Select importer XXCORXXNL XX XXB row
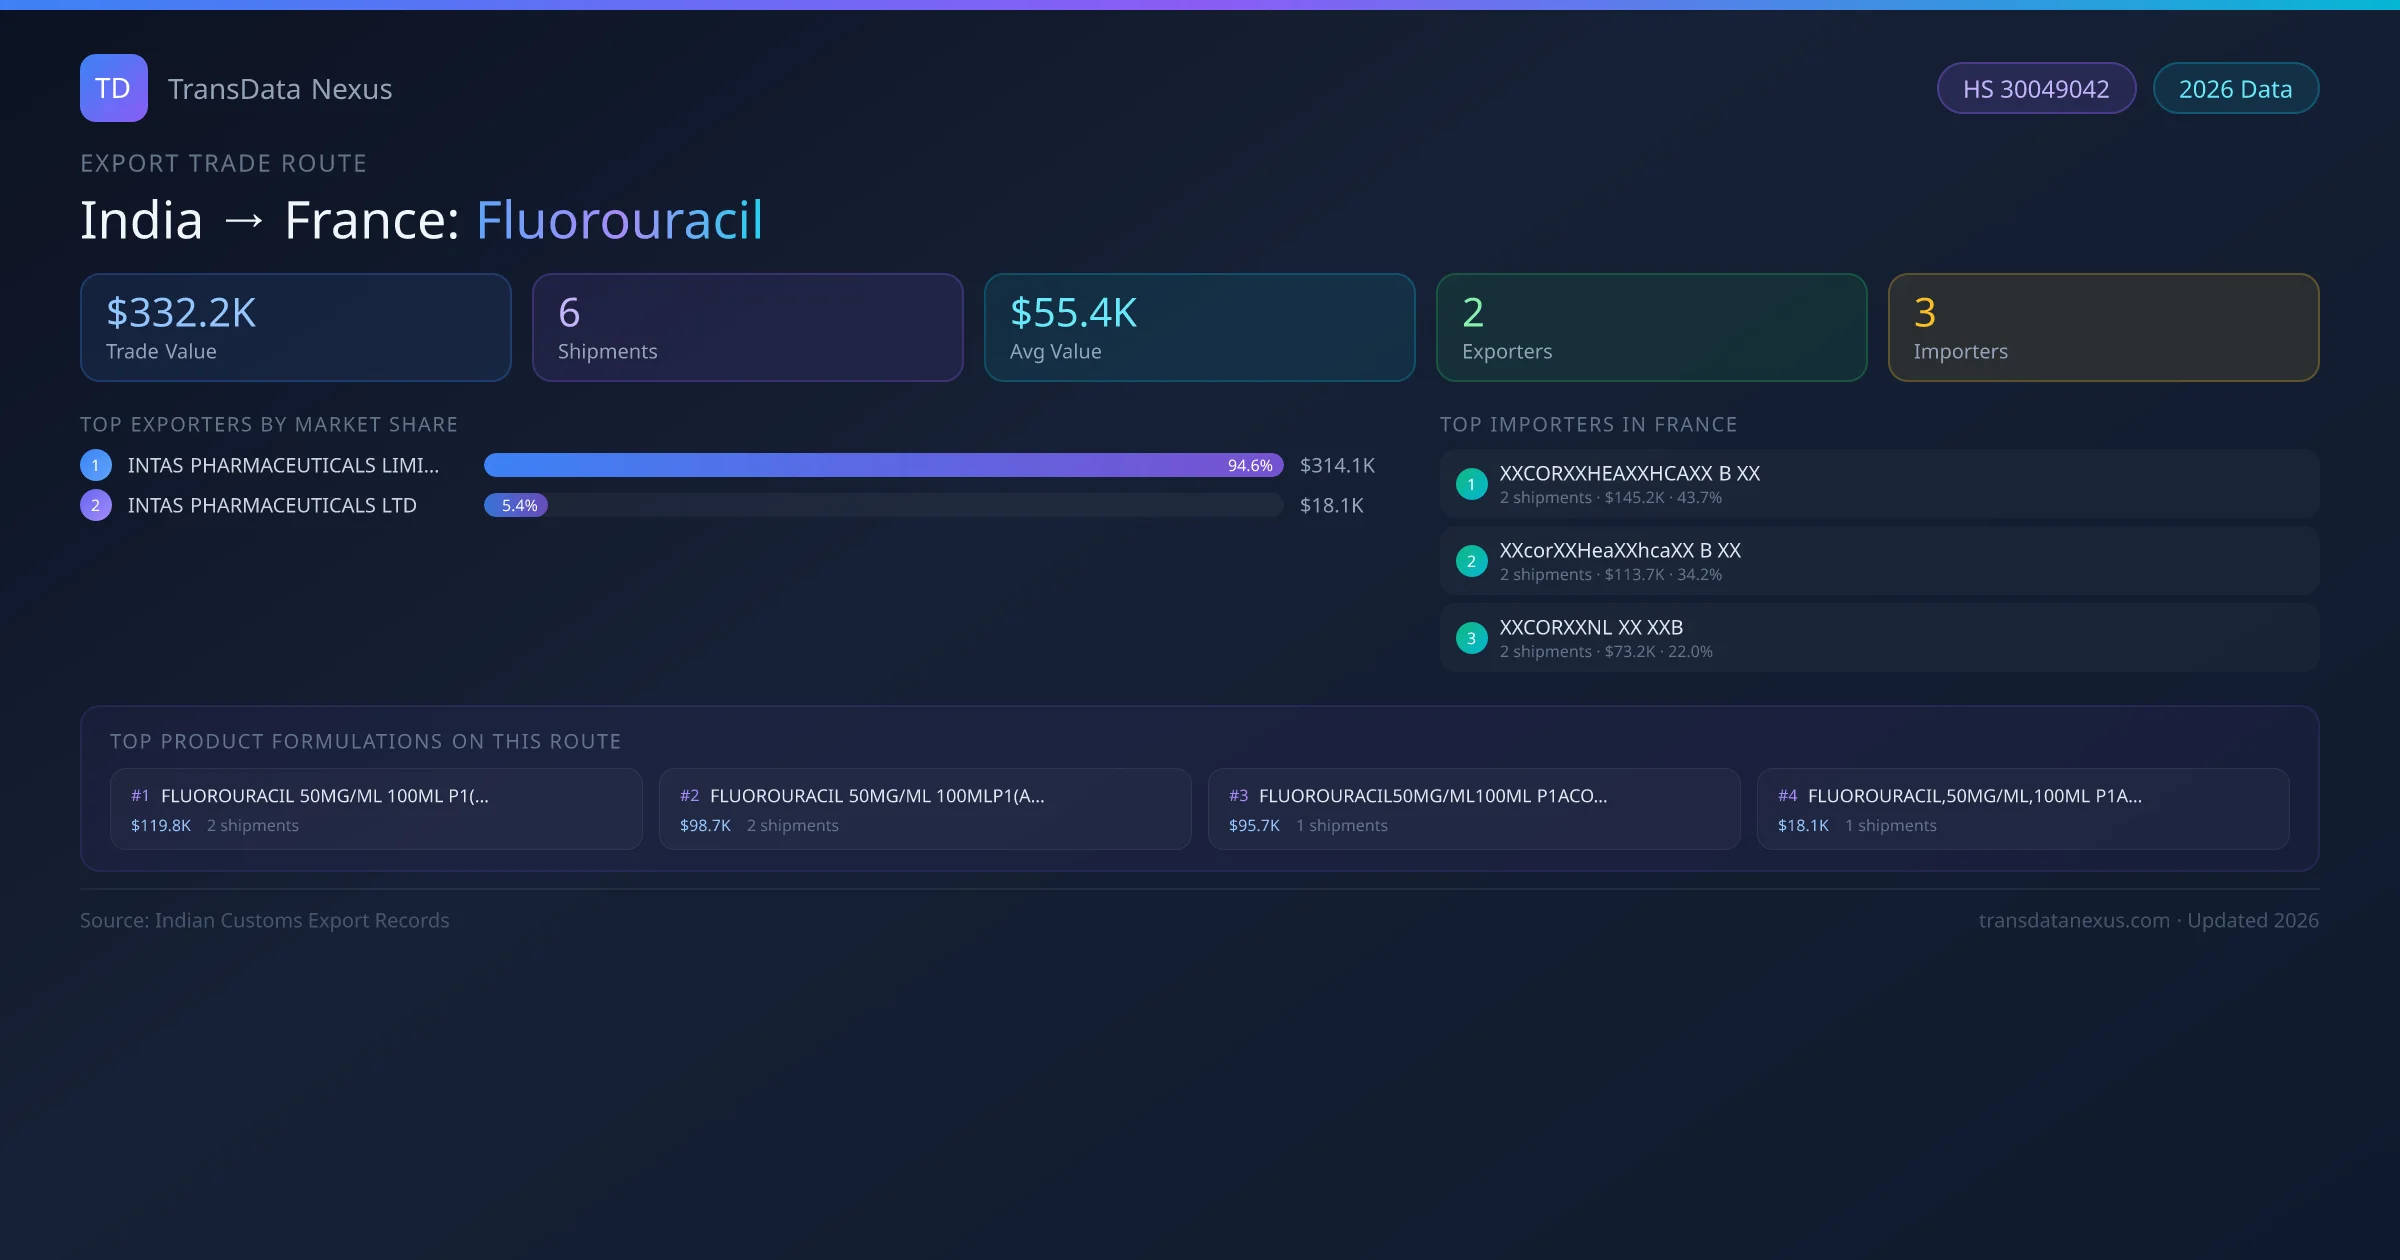2400x1260 pixels. click(x=1878, y=638)
